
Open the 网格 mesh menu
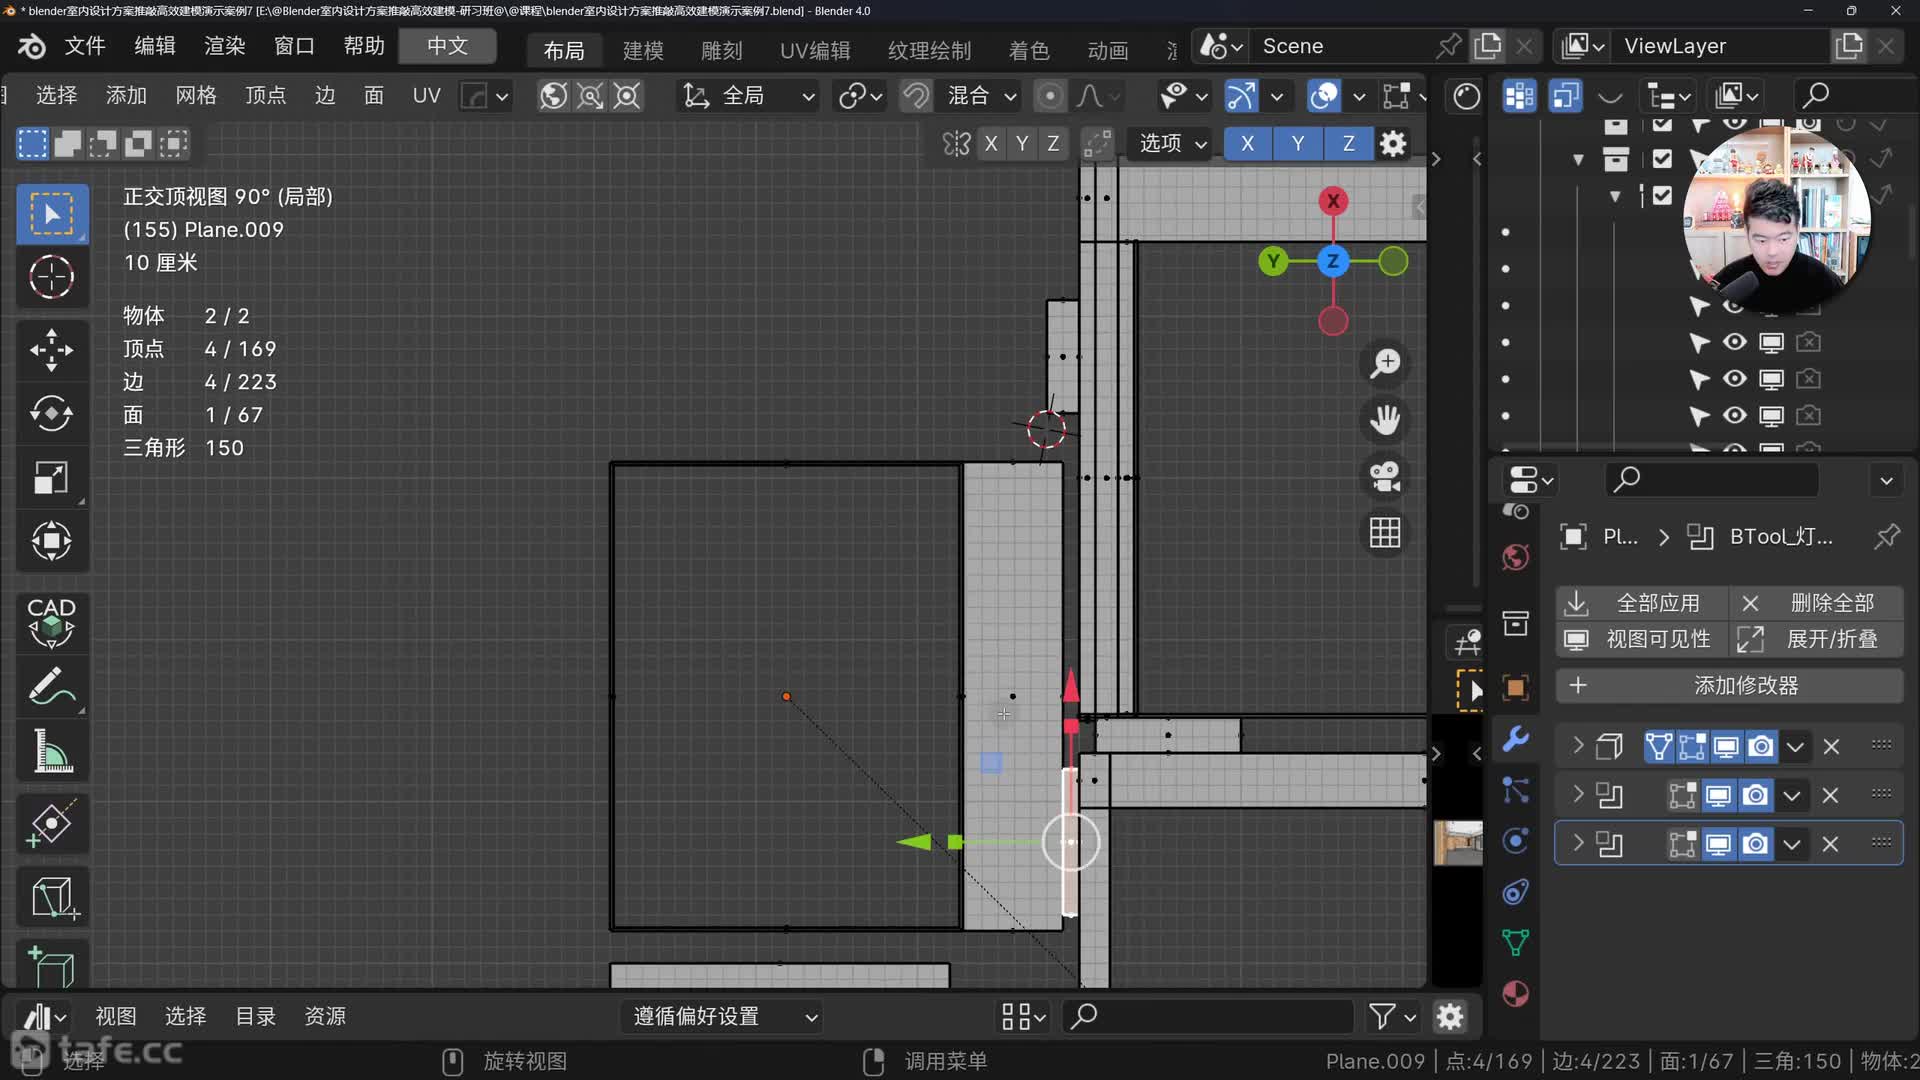pyautogui.click(x=195, y=96)
